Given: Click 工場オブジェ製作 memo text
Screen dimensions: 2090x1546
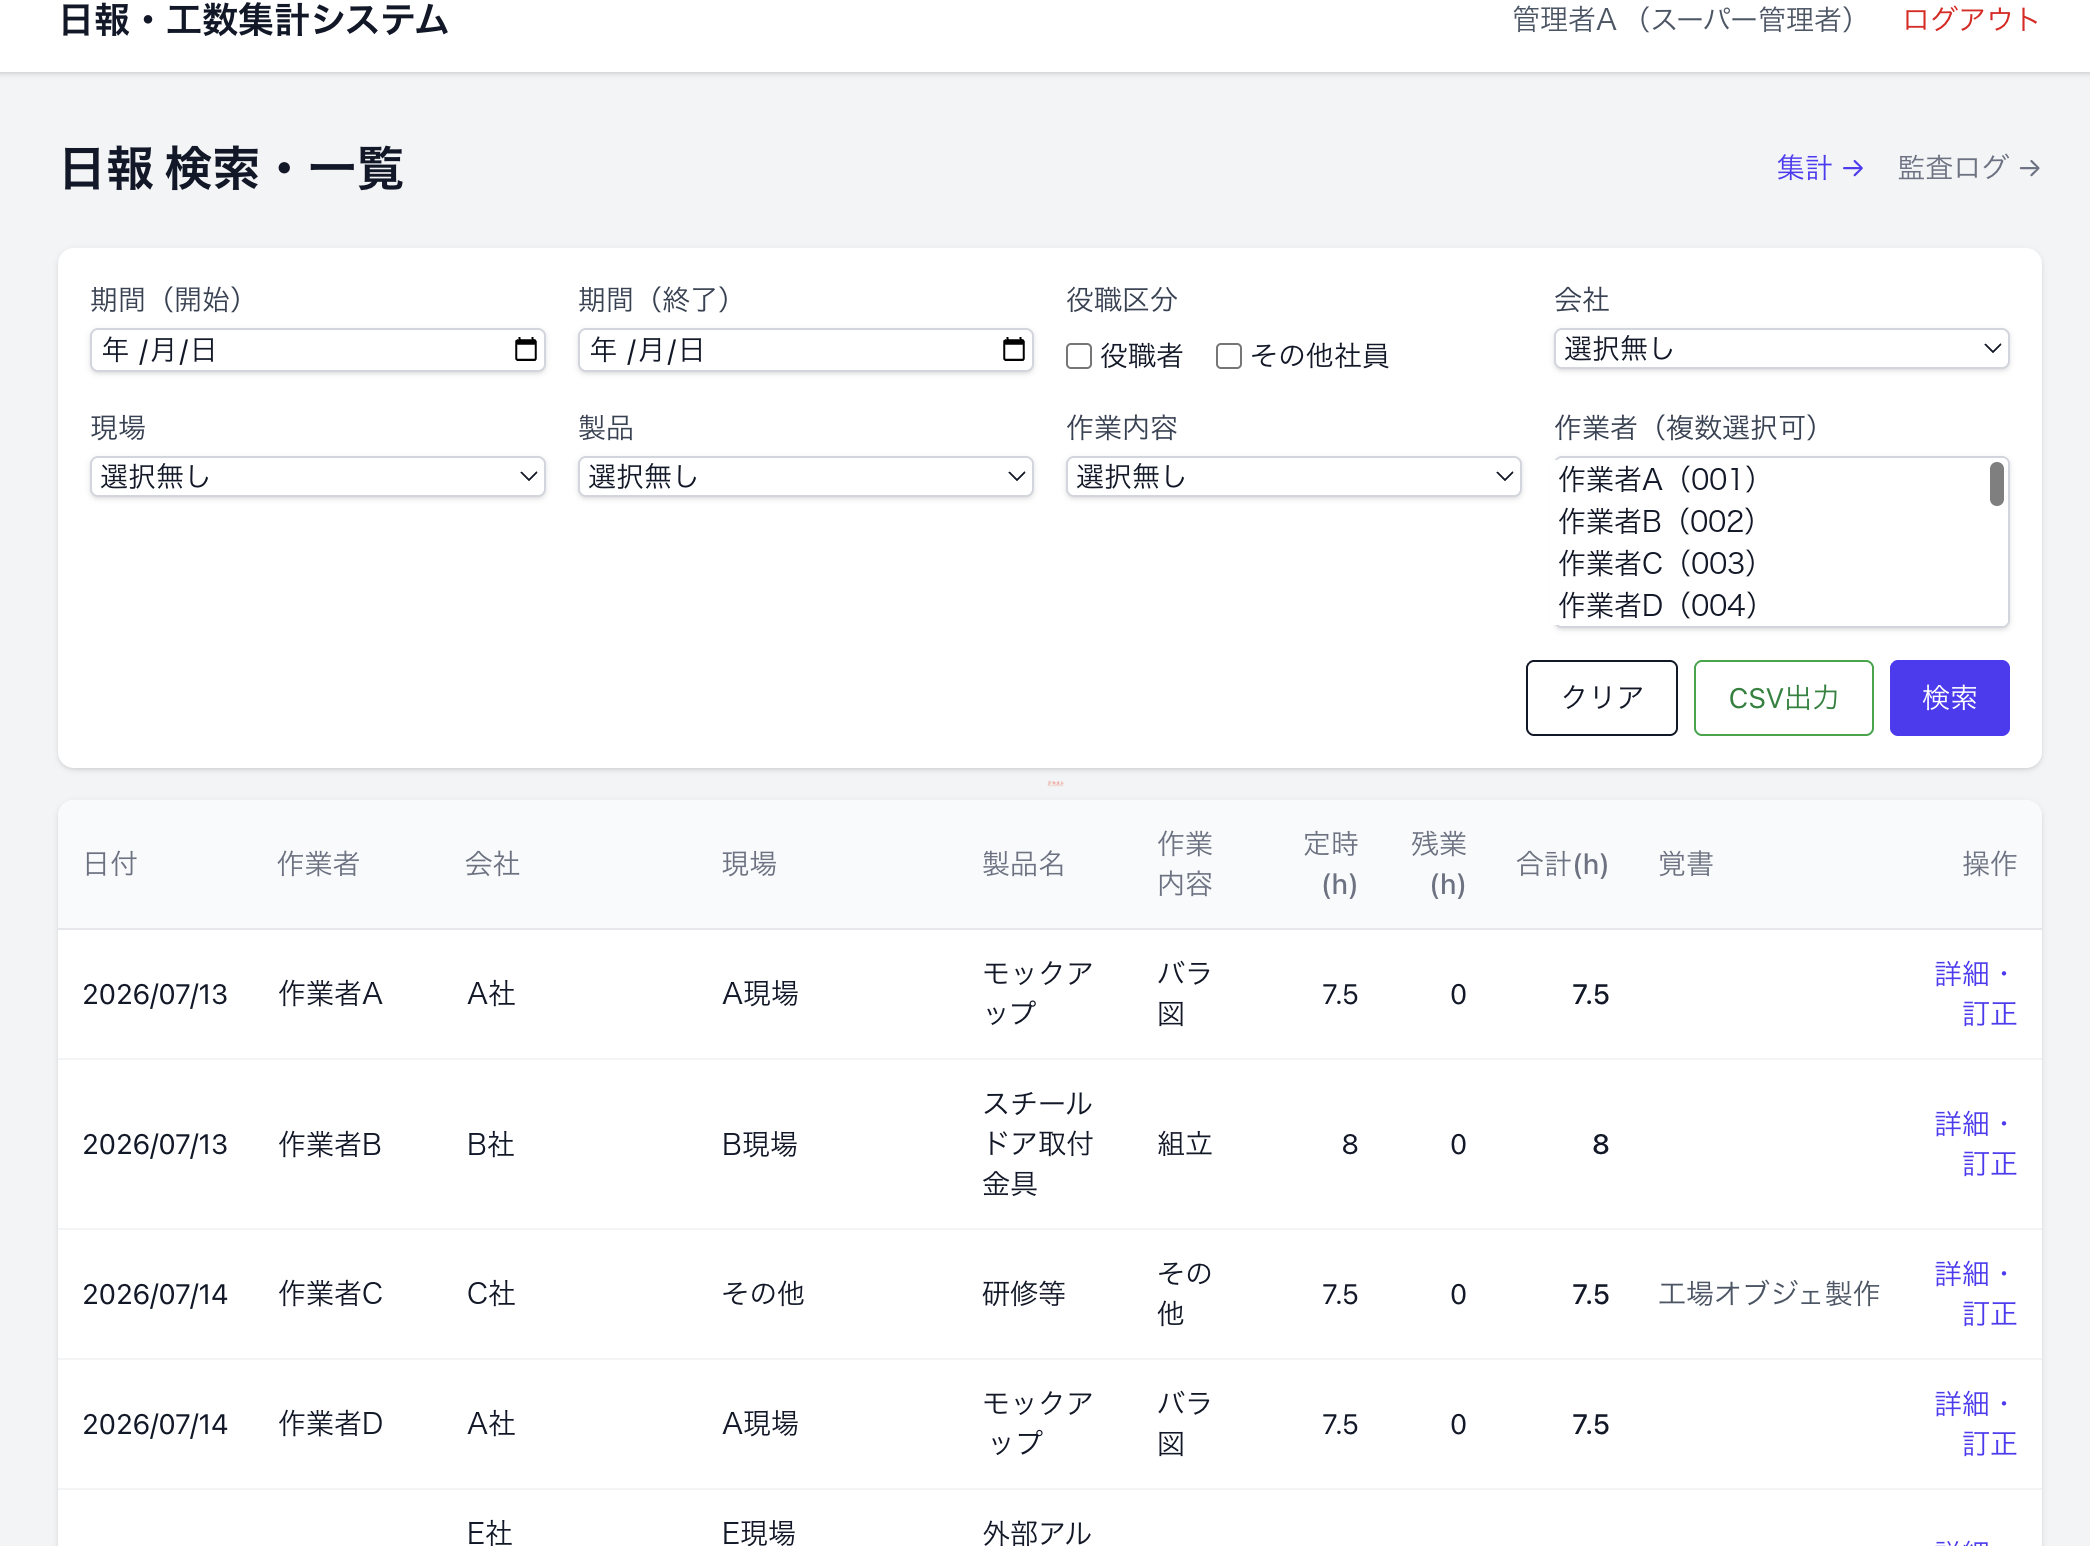Looking at the screenshot, I should (x=1769, y=1294).
